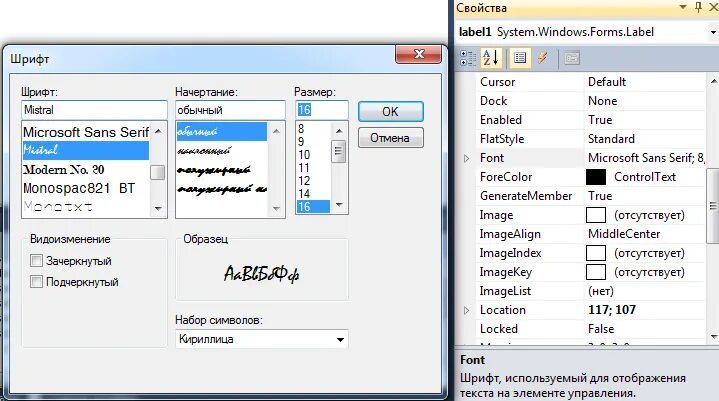Click the ImageAlign value MiddleCenter

pos(624,234)
